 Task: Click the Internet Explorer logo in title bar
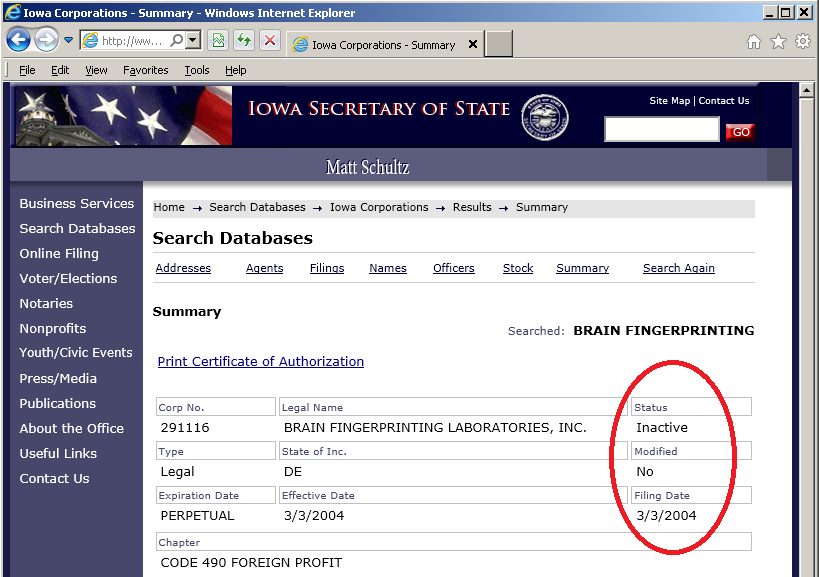13,13
